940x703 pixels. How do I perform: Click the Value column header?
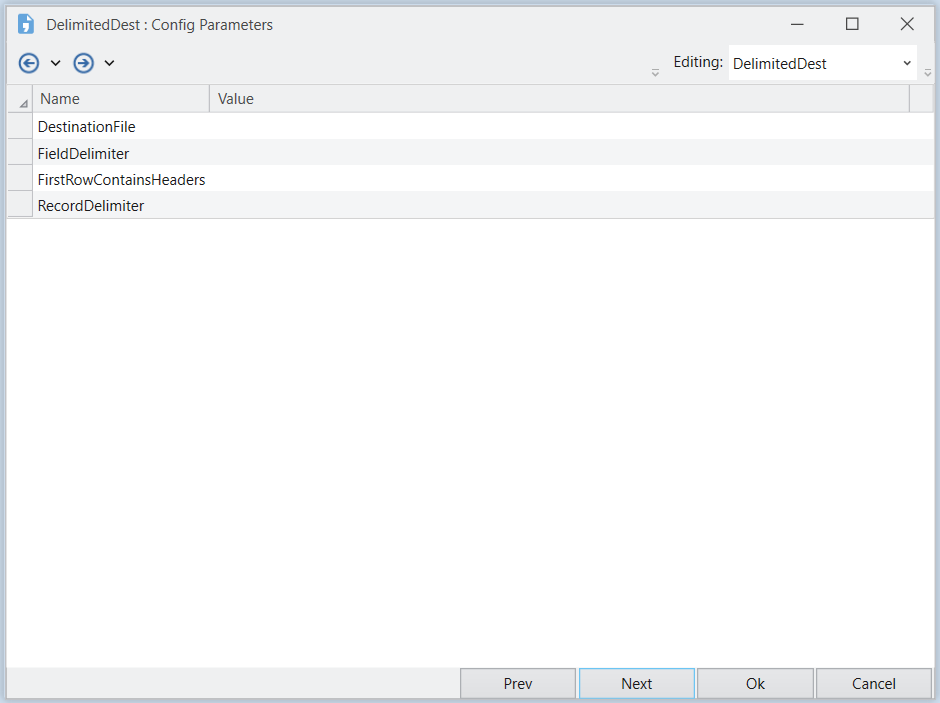[559, 99]
